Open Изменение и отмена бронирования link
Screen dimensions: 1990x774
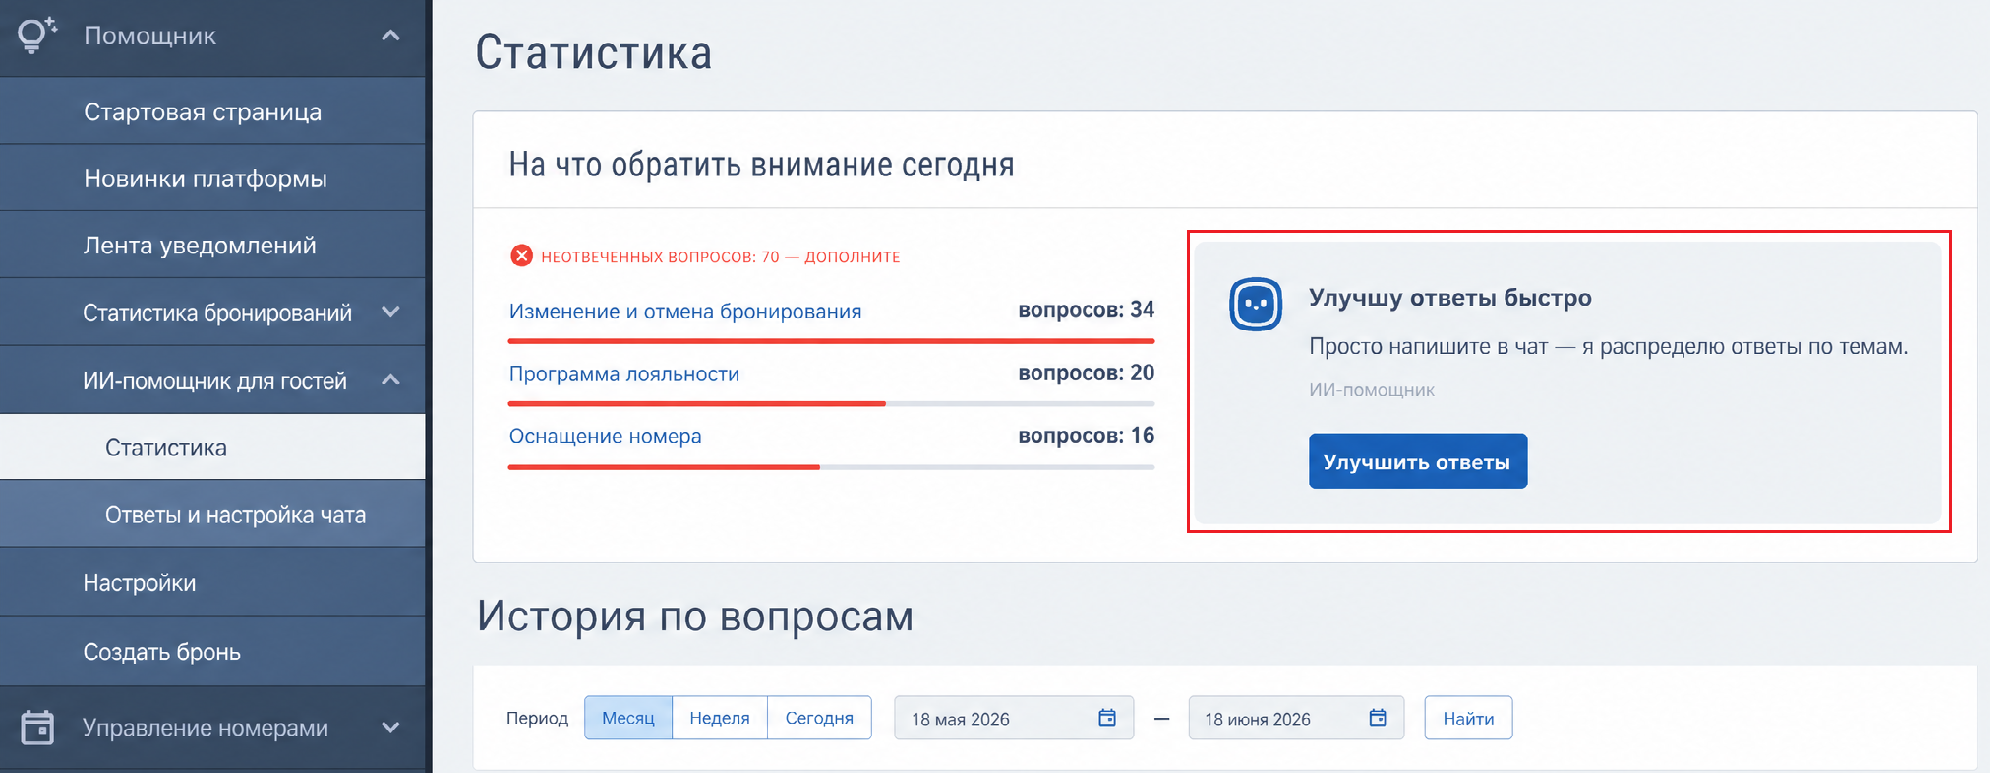click(x=685, y=311)
